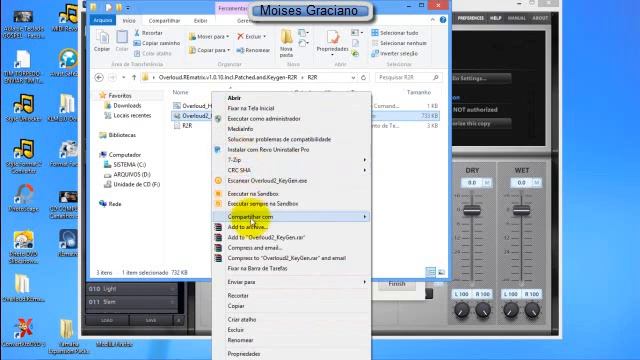The width and height of the screenshot is (640, 360).
Task: Select Unidade de CD (F:)
Action: pos(136,184)
